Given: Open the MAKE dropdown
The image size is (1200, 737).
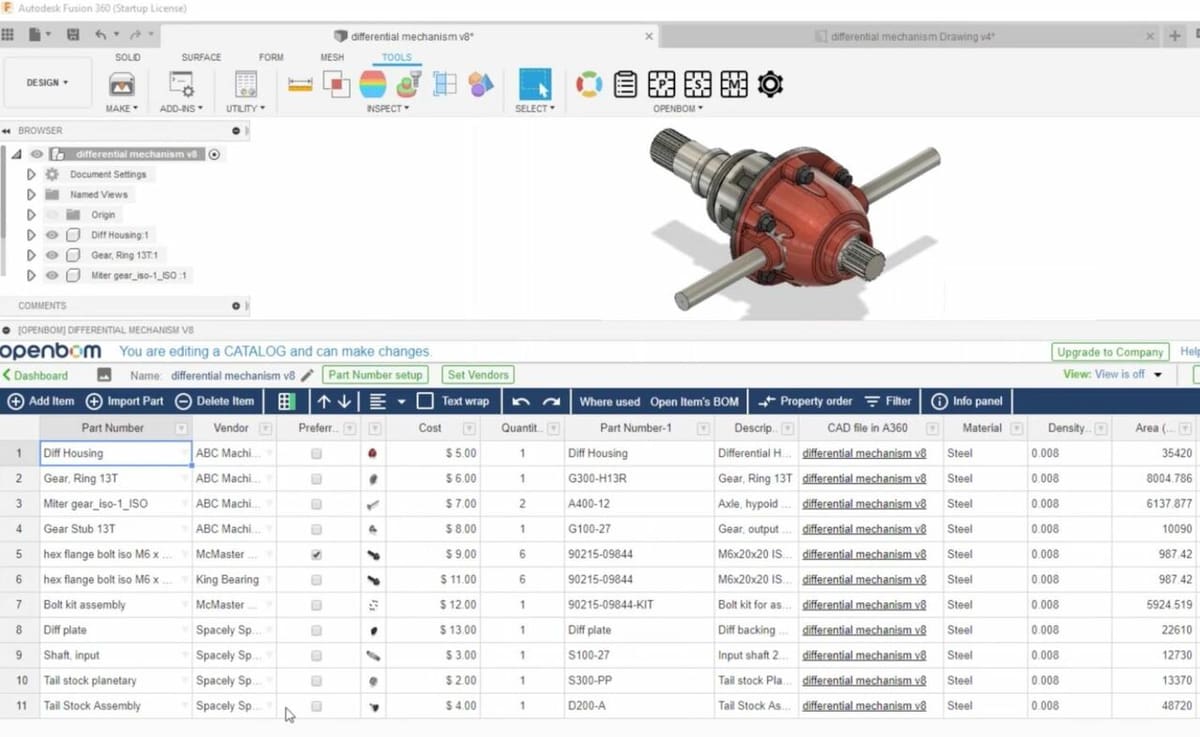Looking at the screenshot, I should 121,108.
